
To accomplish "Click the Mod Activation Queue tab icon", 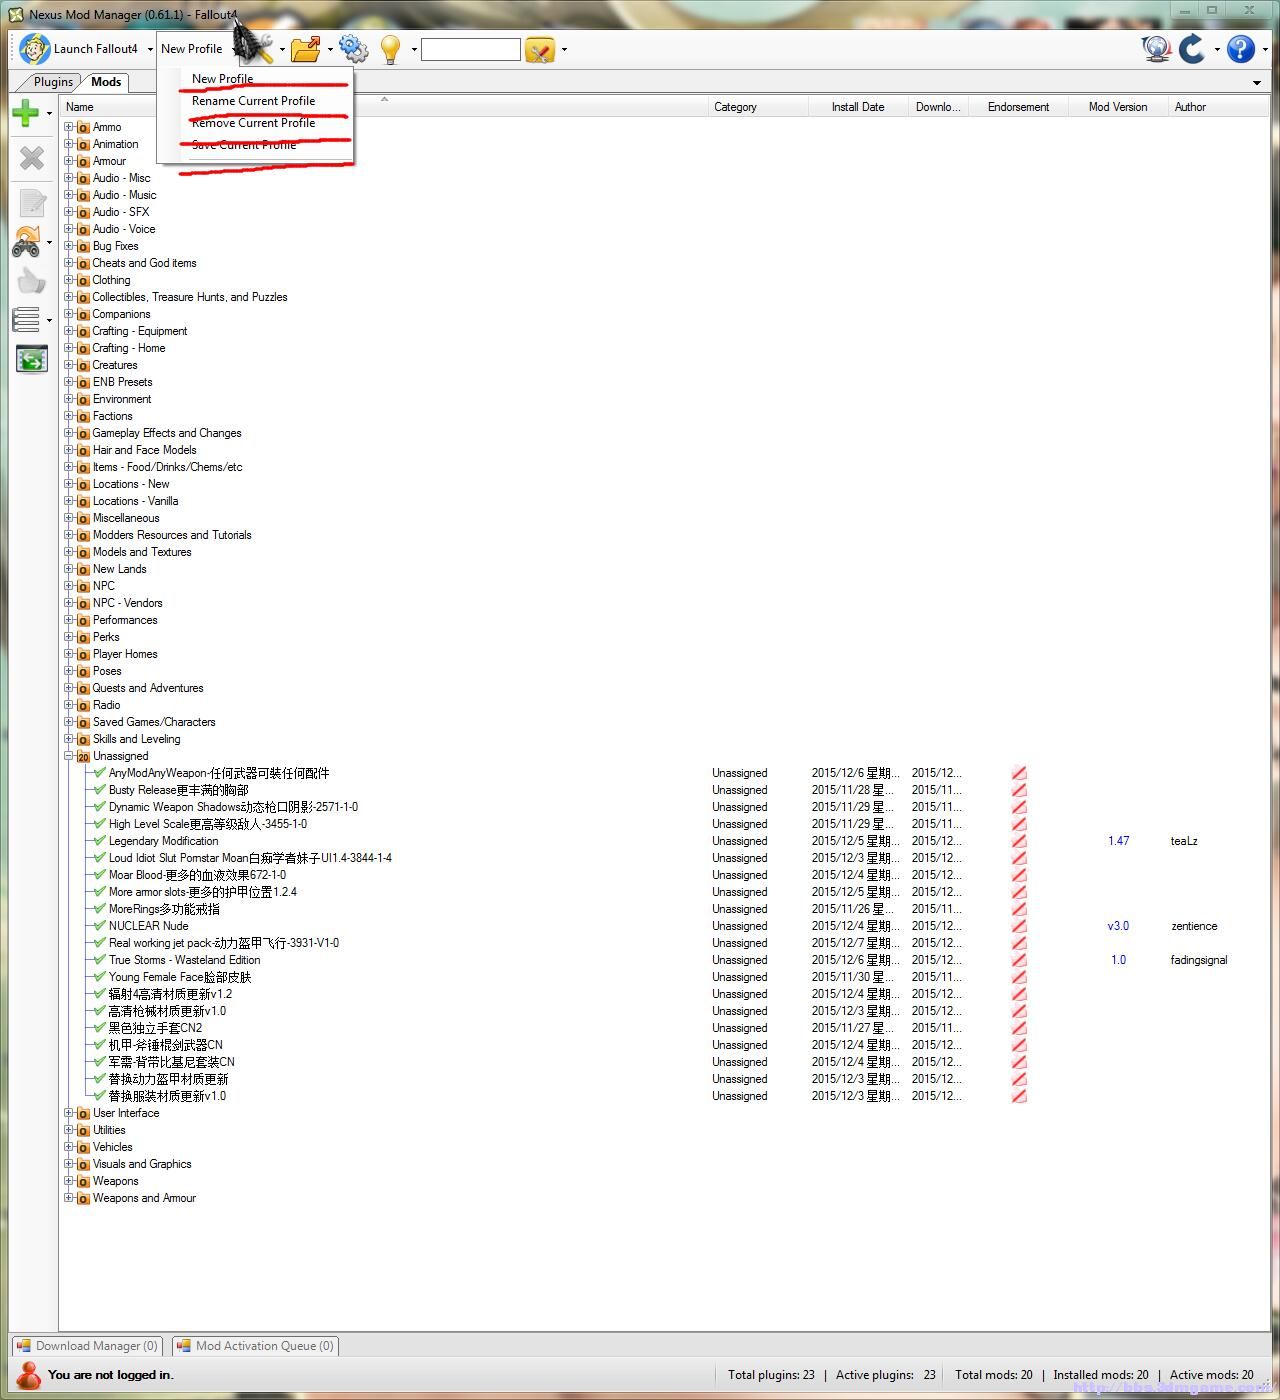I will tap(183, 1346).
